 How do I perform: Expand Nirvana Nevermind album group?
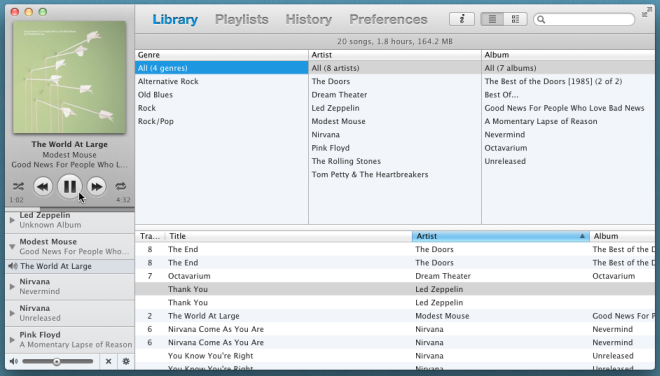[x=12, y=287]
